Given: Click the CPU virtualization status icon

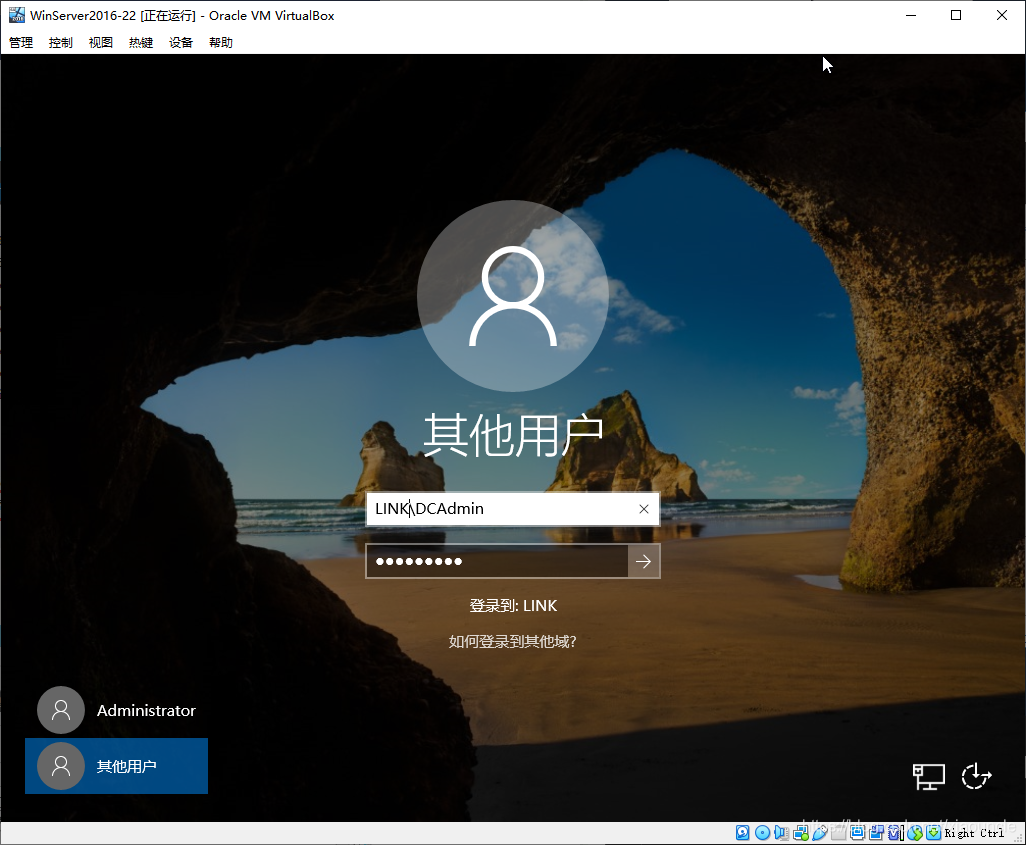Looking at the screenshot, I should click(x=896, y=833).
